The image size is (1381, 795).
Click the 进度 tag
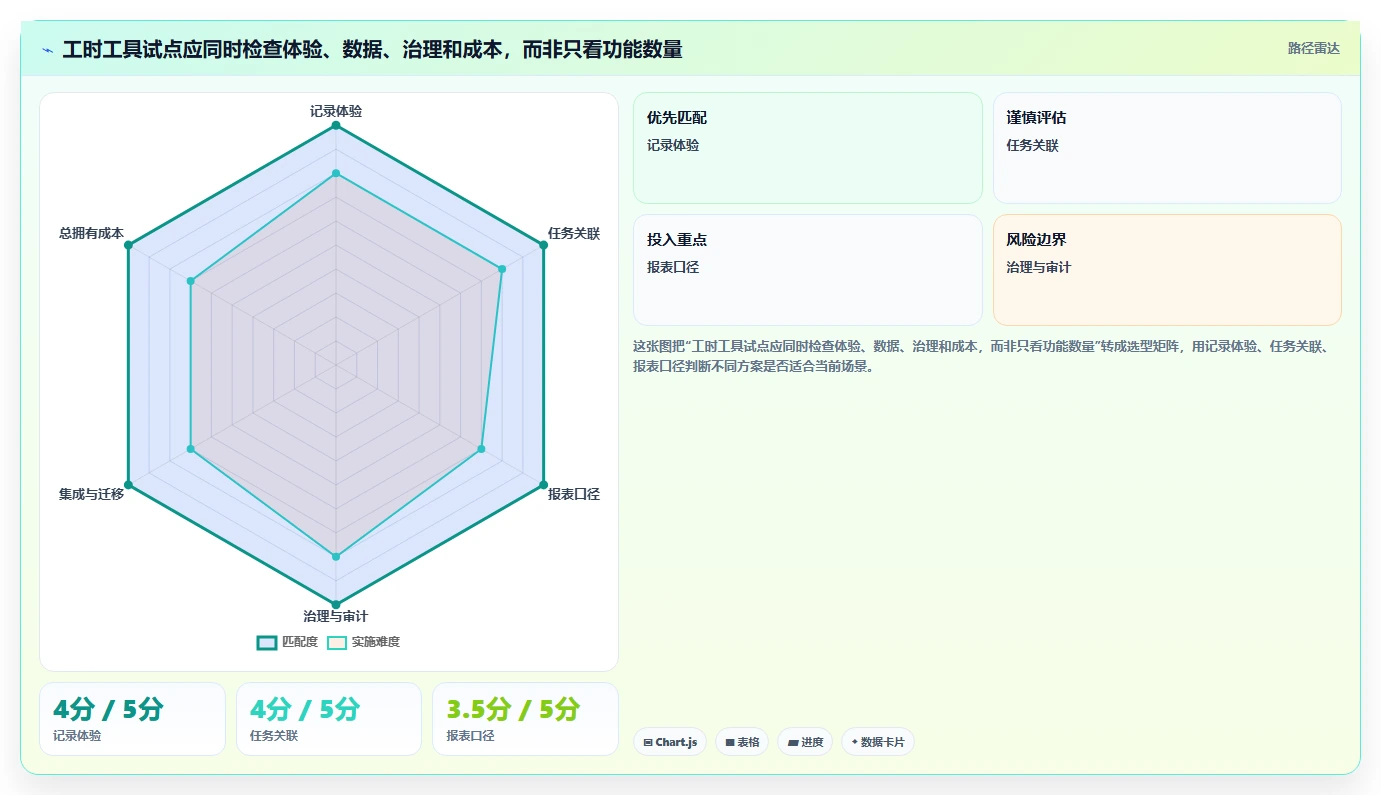(x=805, y=742)
